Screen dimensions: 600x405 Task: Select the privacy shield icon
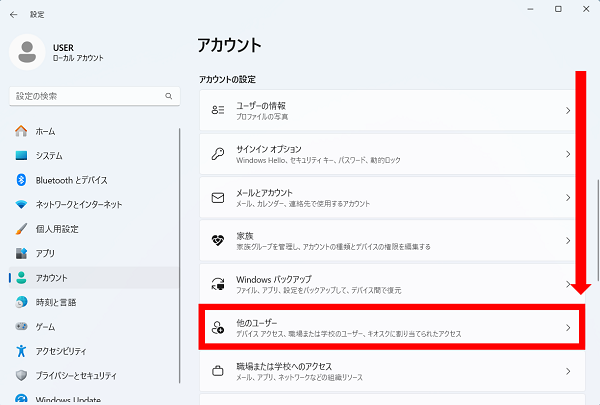pos(21,375)
